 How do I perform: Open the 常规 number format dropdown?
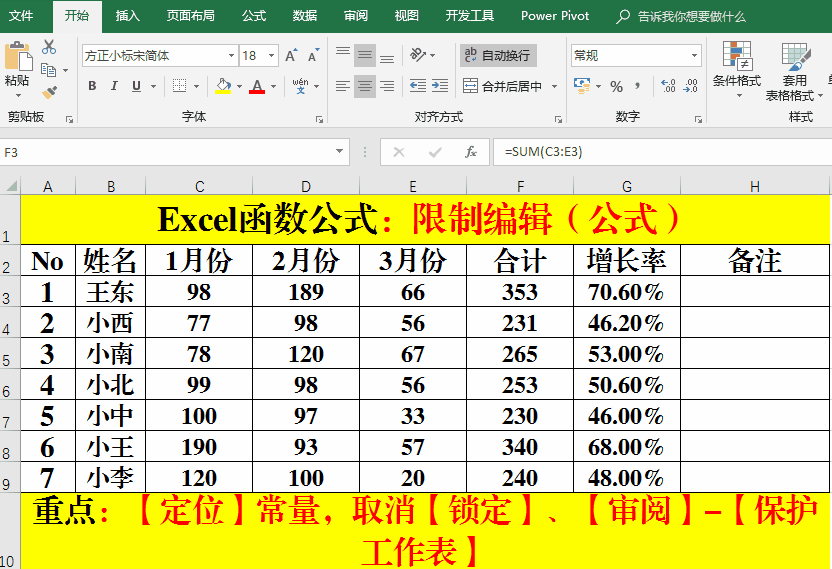click(x=694, y=55)
